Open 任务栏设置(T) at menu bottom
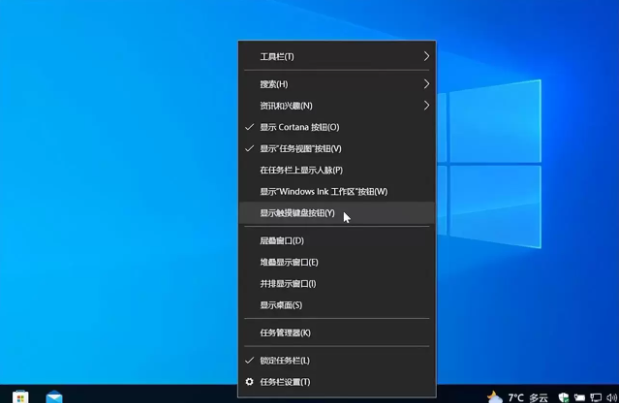626x403 pixels. (x=337, y=382)
